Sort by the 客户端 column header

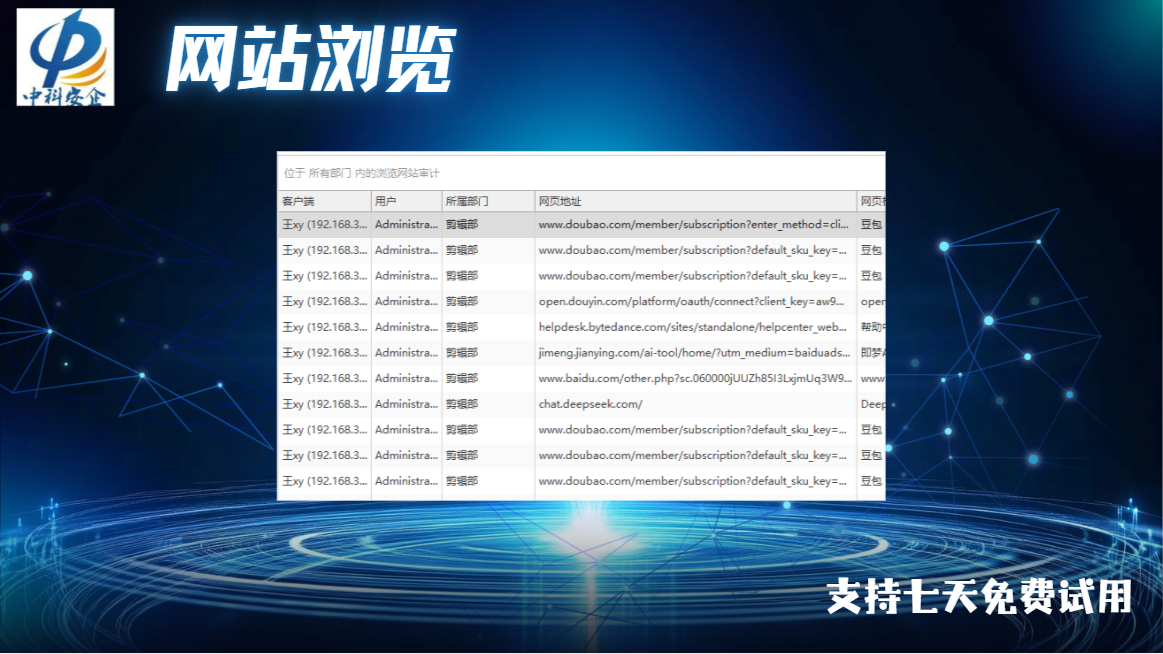click(x=324, y=201)
